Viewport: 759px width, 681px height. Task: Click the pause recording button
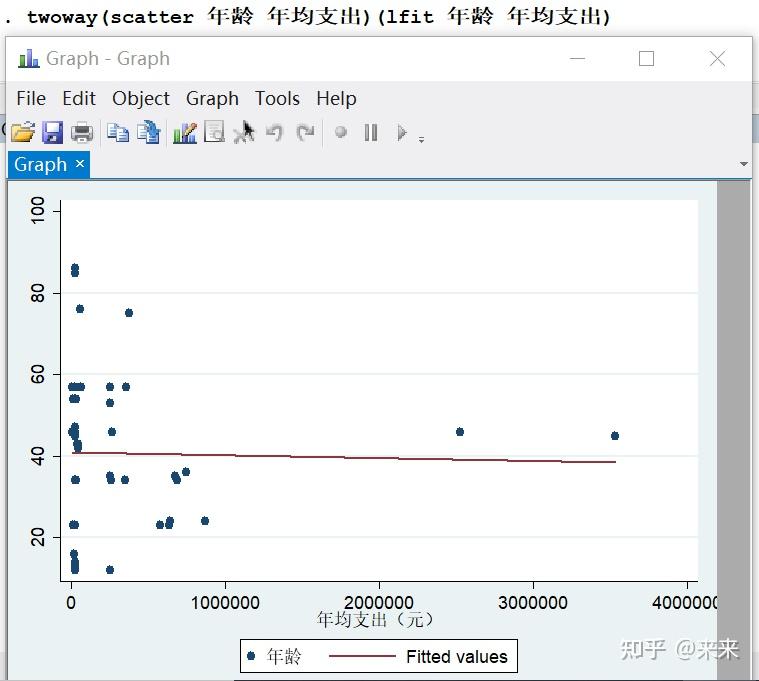(371, 132)
